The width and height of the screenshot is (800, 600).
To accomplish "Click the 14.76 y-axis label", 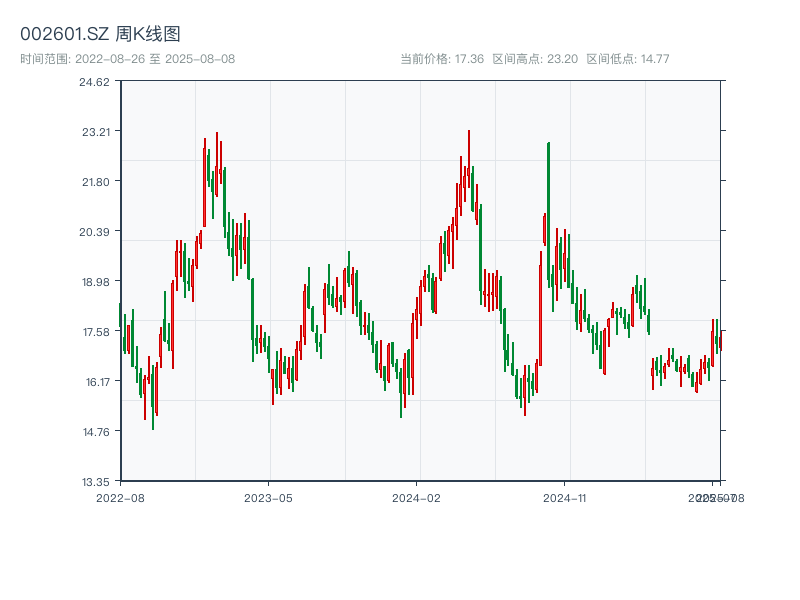I will pyautogui.click(x=96, y=432).
